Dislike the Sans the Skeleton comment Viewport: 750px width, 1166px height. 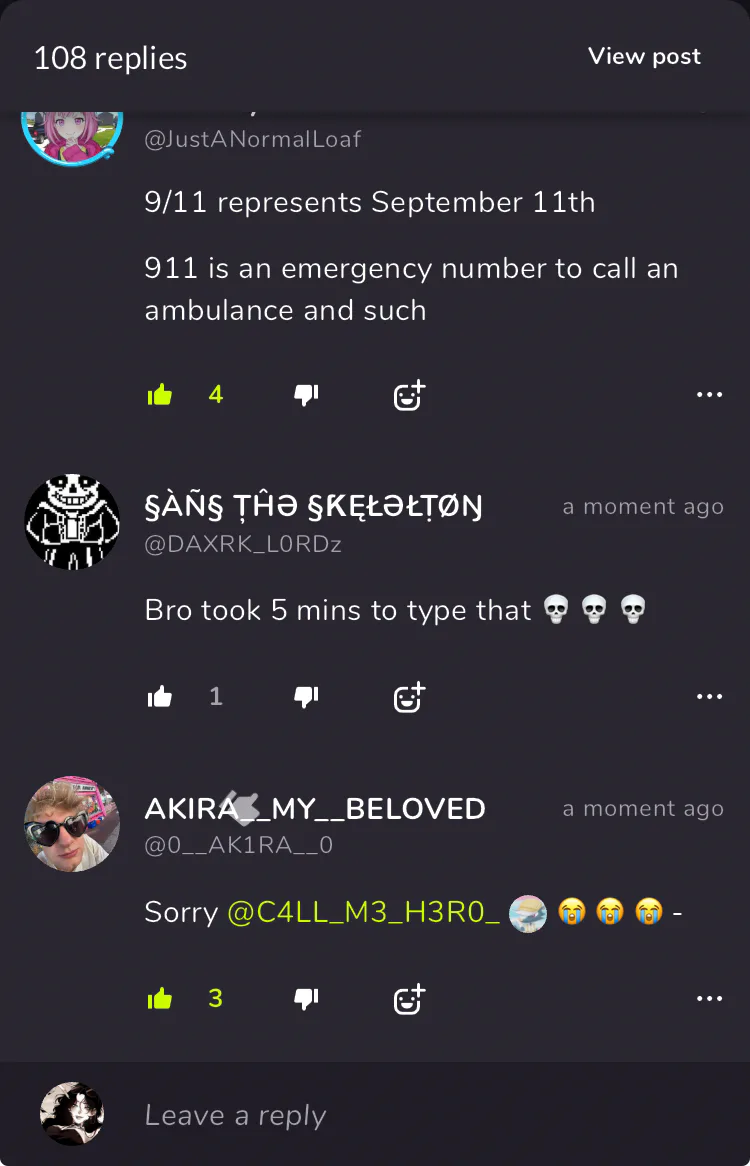click(306, 696)
